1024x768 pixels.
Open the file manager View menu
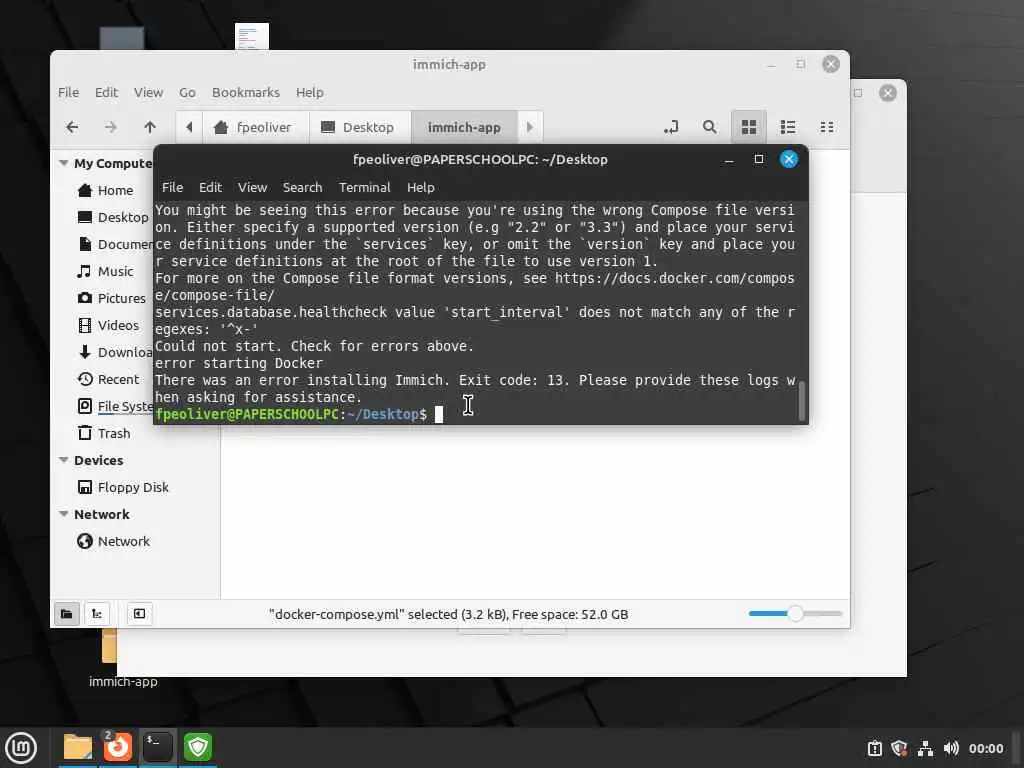148,93
